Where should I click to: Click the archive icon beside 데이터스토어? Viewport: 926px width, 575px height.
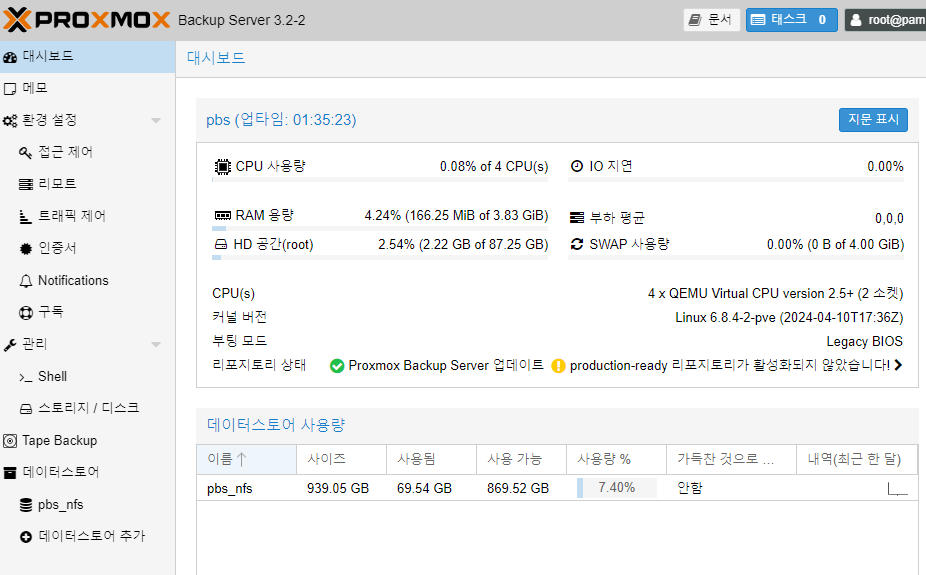click(10, 473)
